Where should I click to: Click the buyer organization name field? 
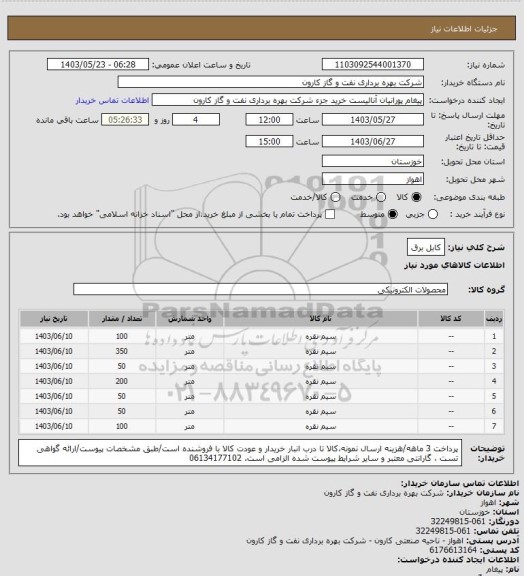[270, 82]
